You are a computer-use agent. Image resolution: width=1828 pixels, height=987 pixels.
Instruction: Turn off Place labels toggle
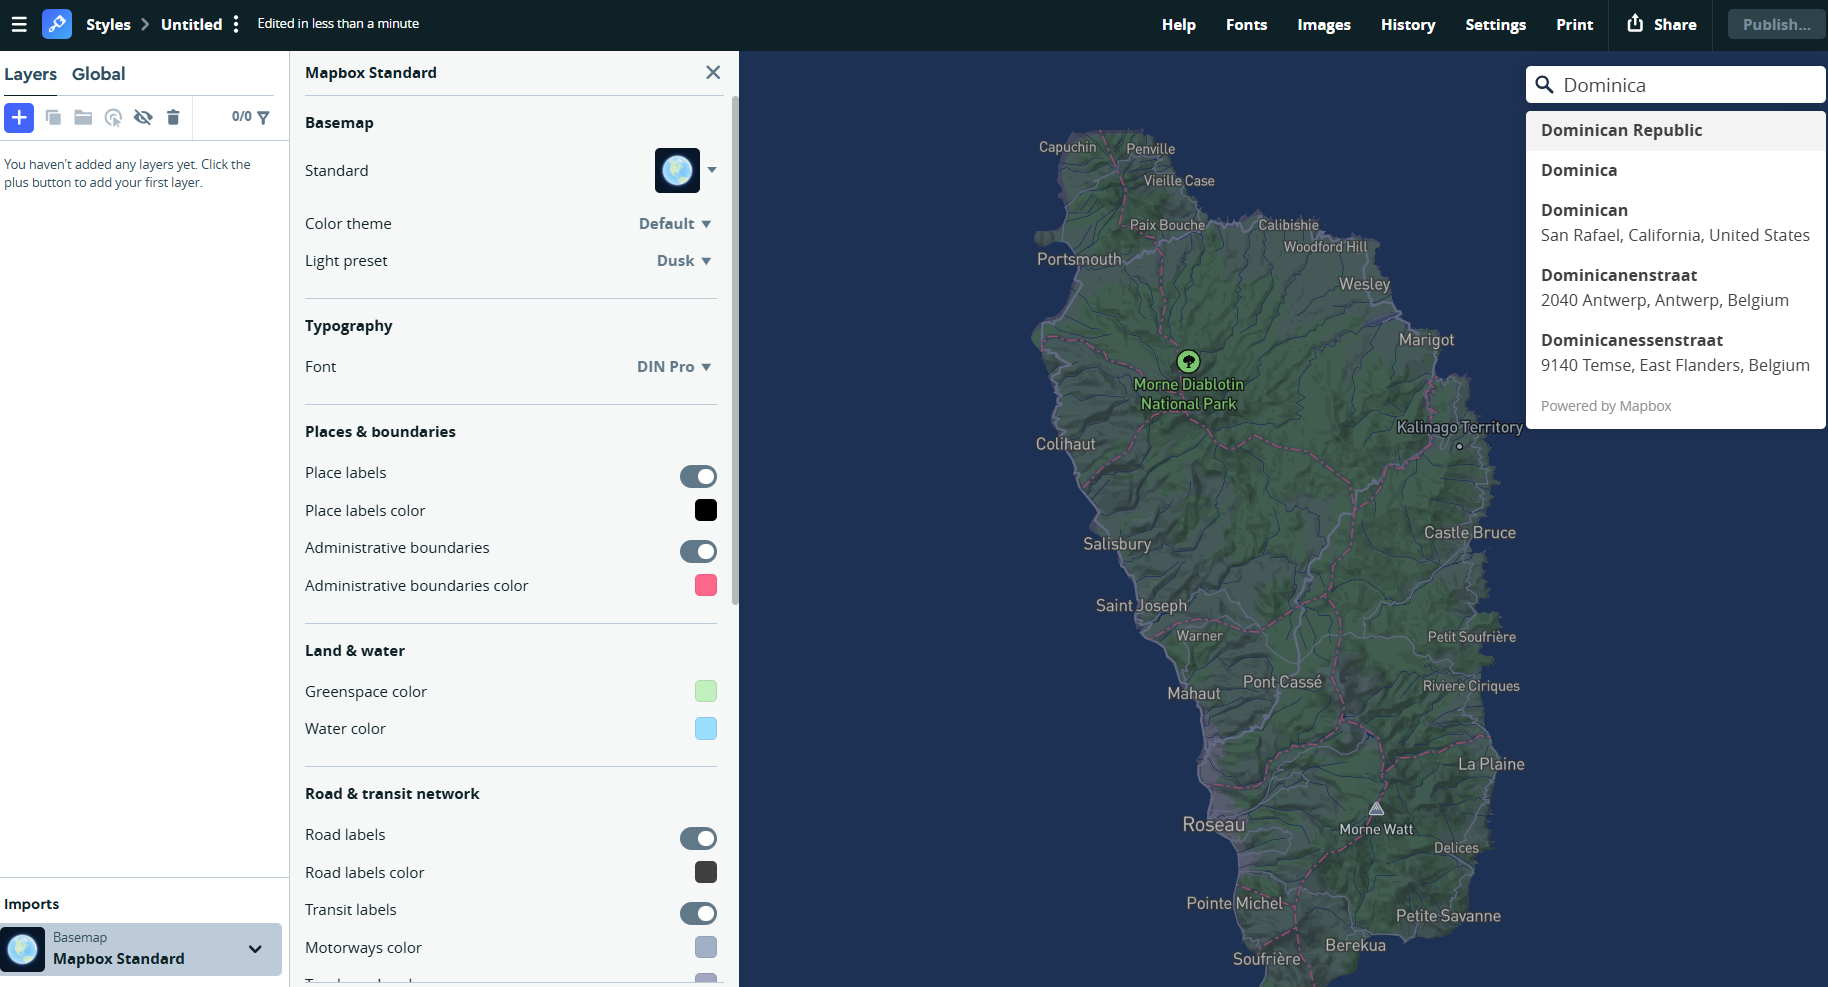(x=698, y=476)
